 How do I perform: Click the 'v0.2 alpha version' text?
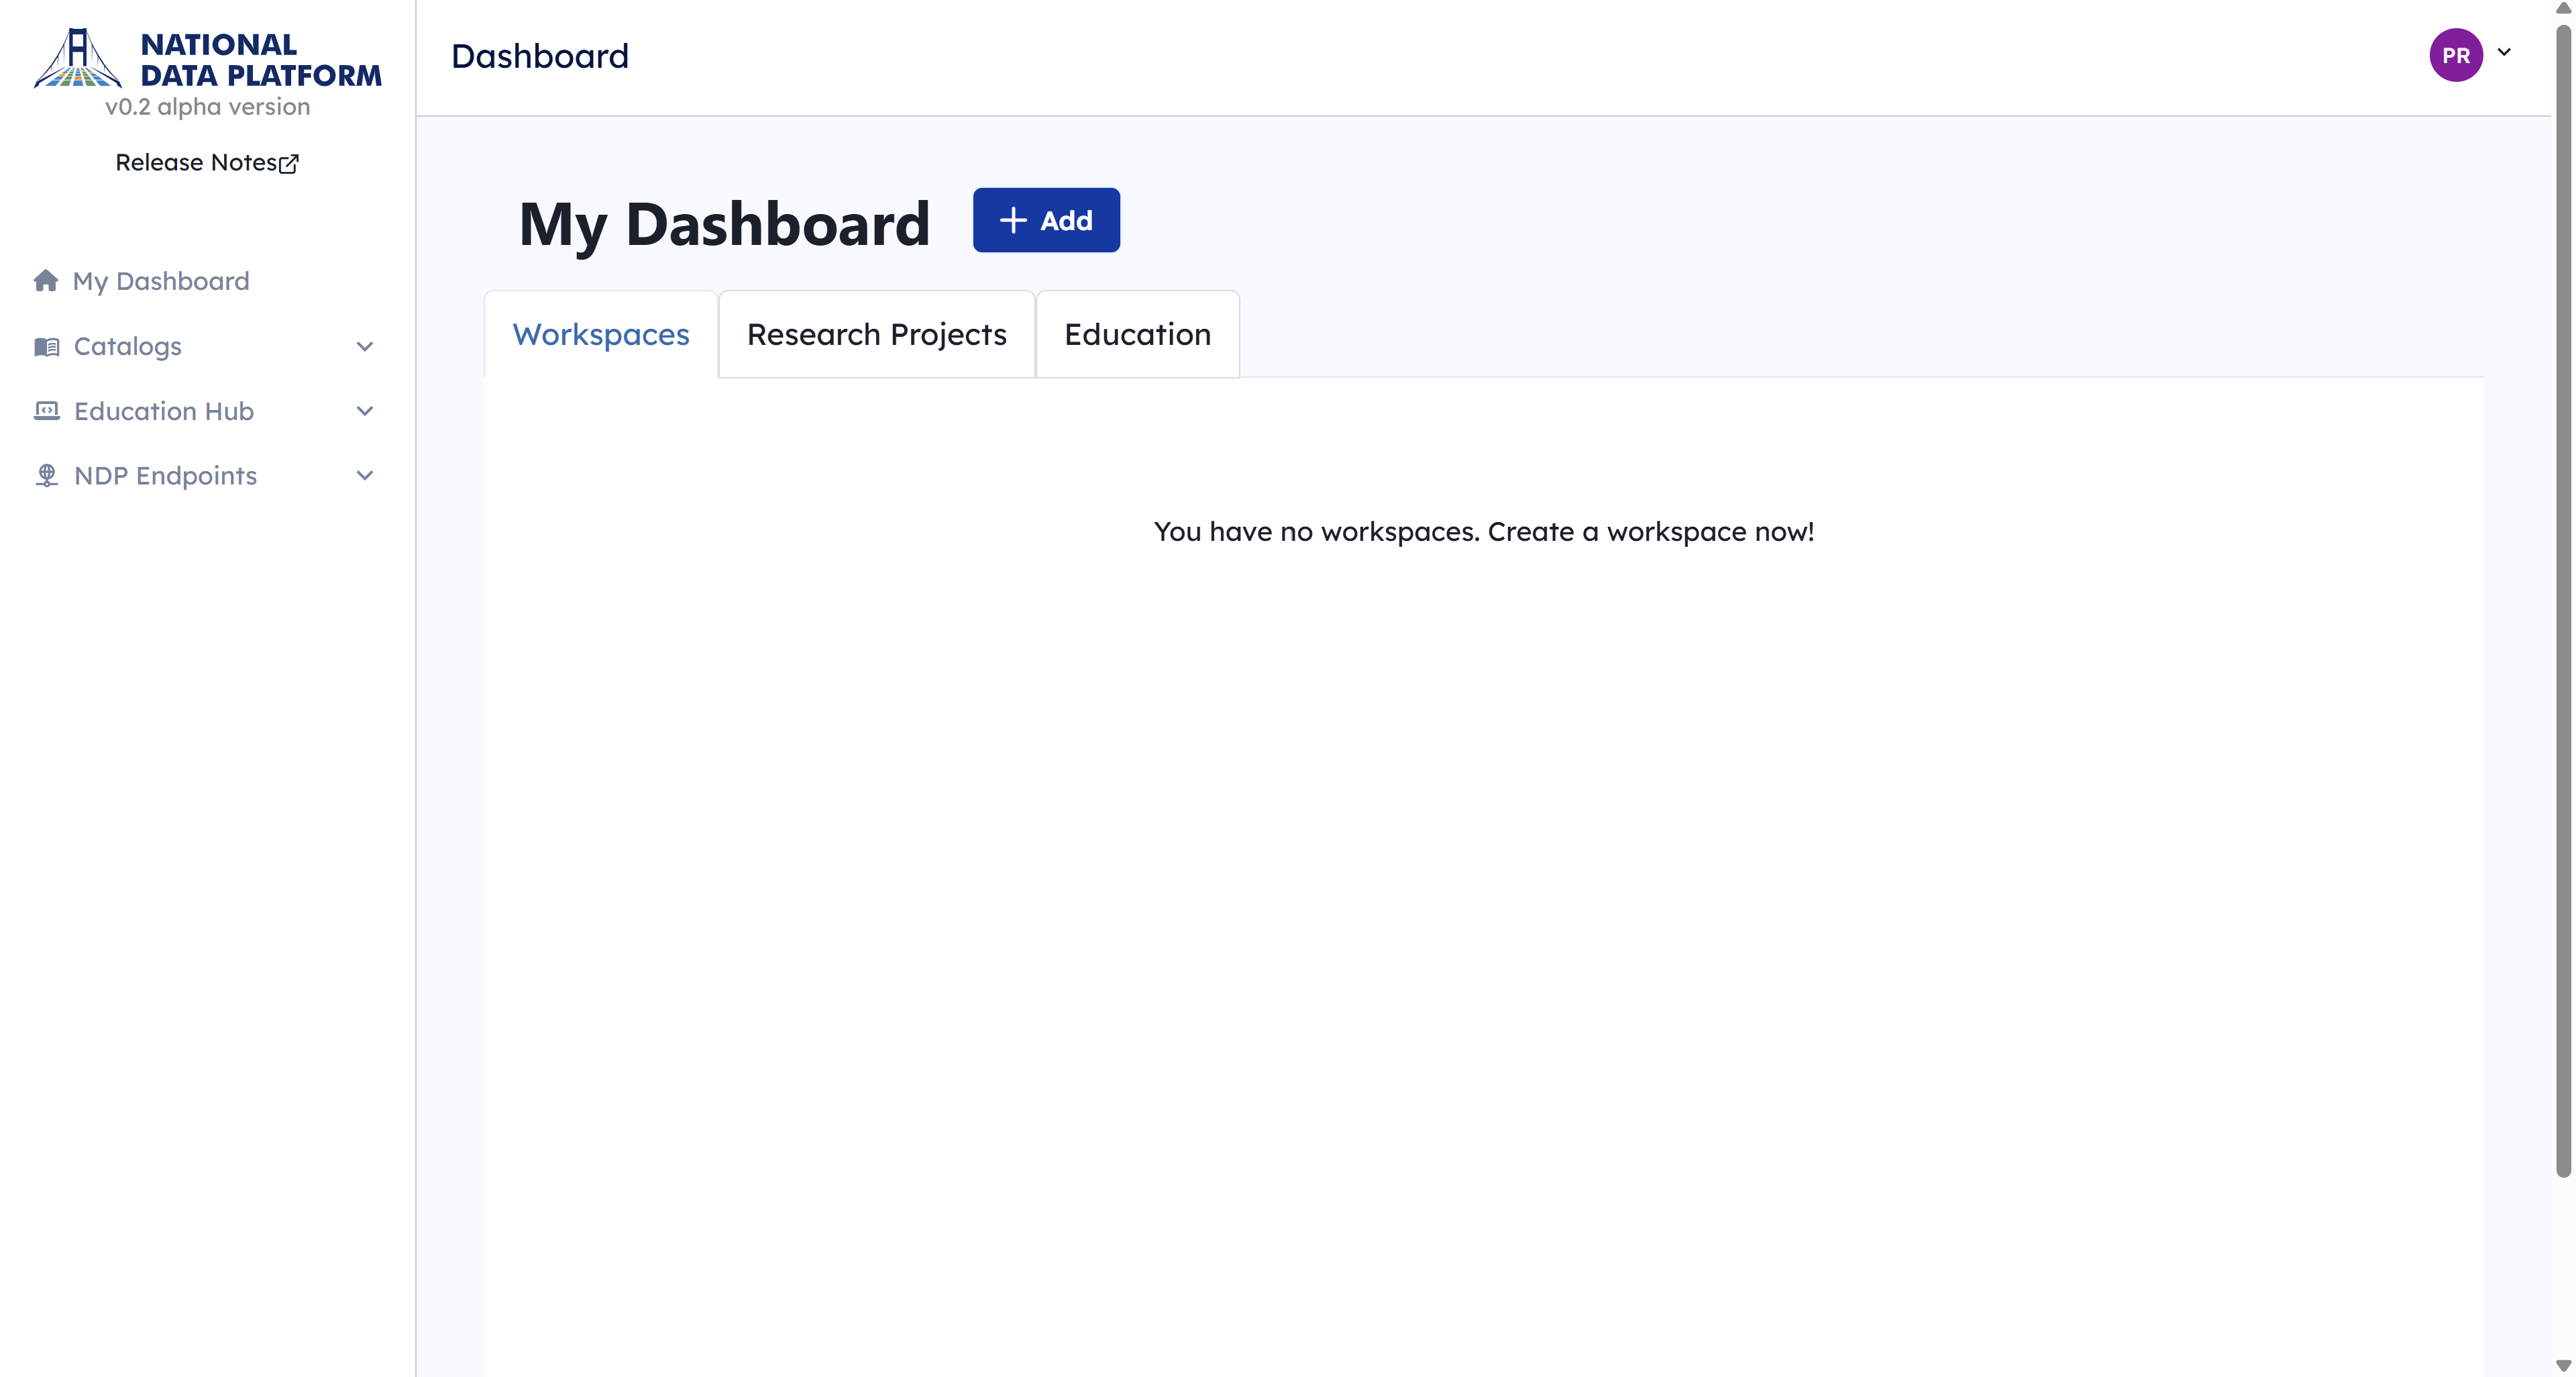[208, 107]
